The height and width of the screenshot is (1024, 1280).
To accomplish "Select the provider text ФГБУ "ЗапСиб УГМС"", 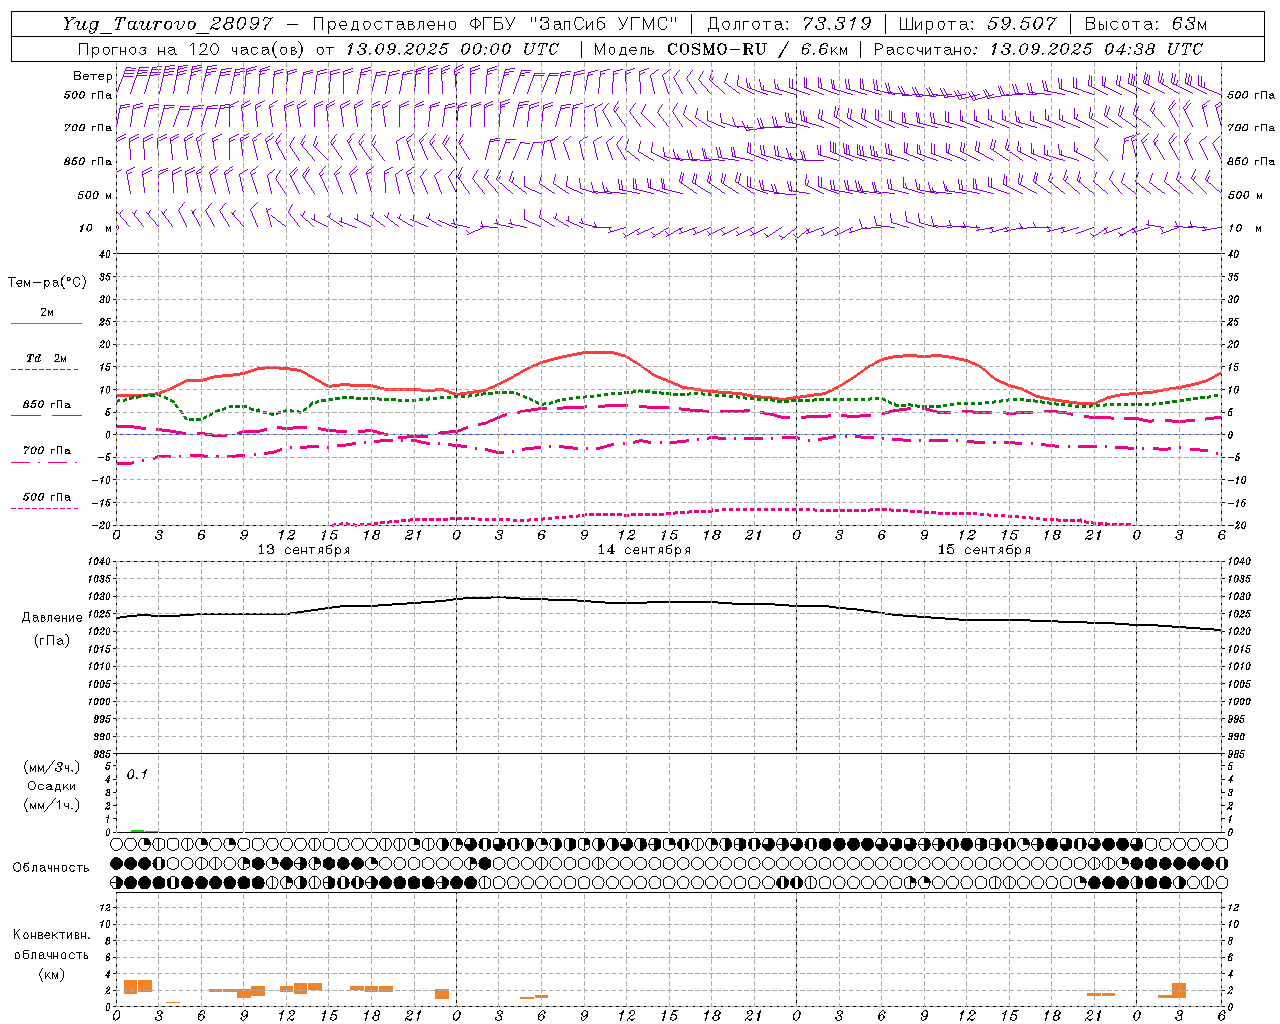I will point(573,24).
